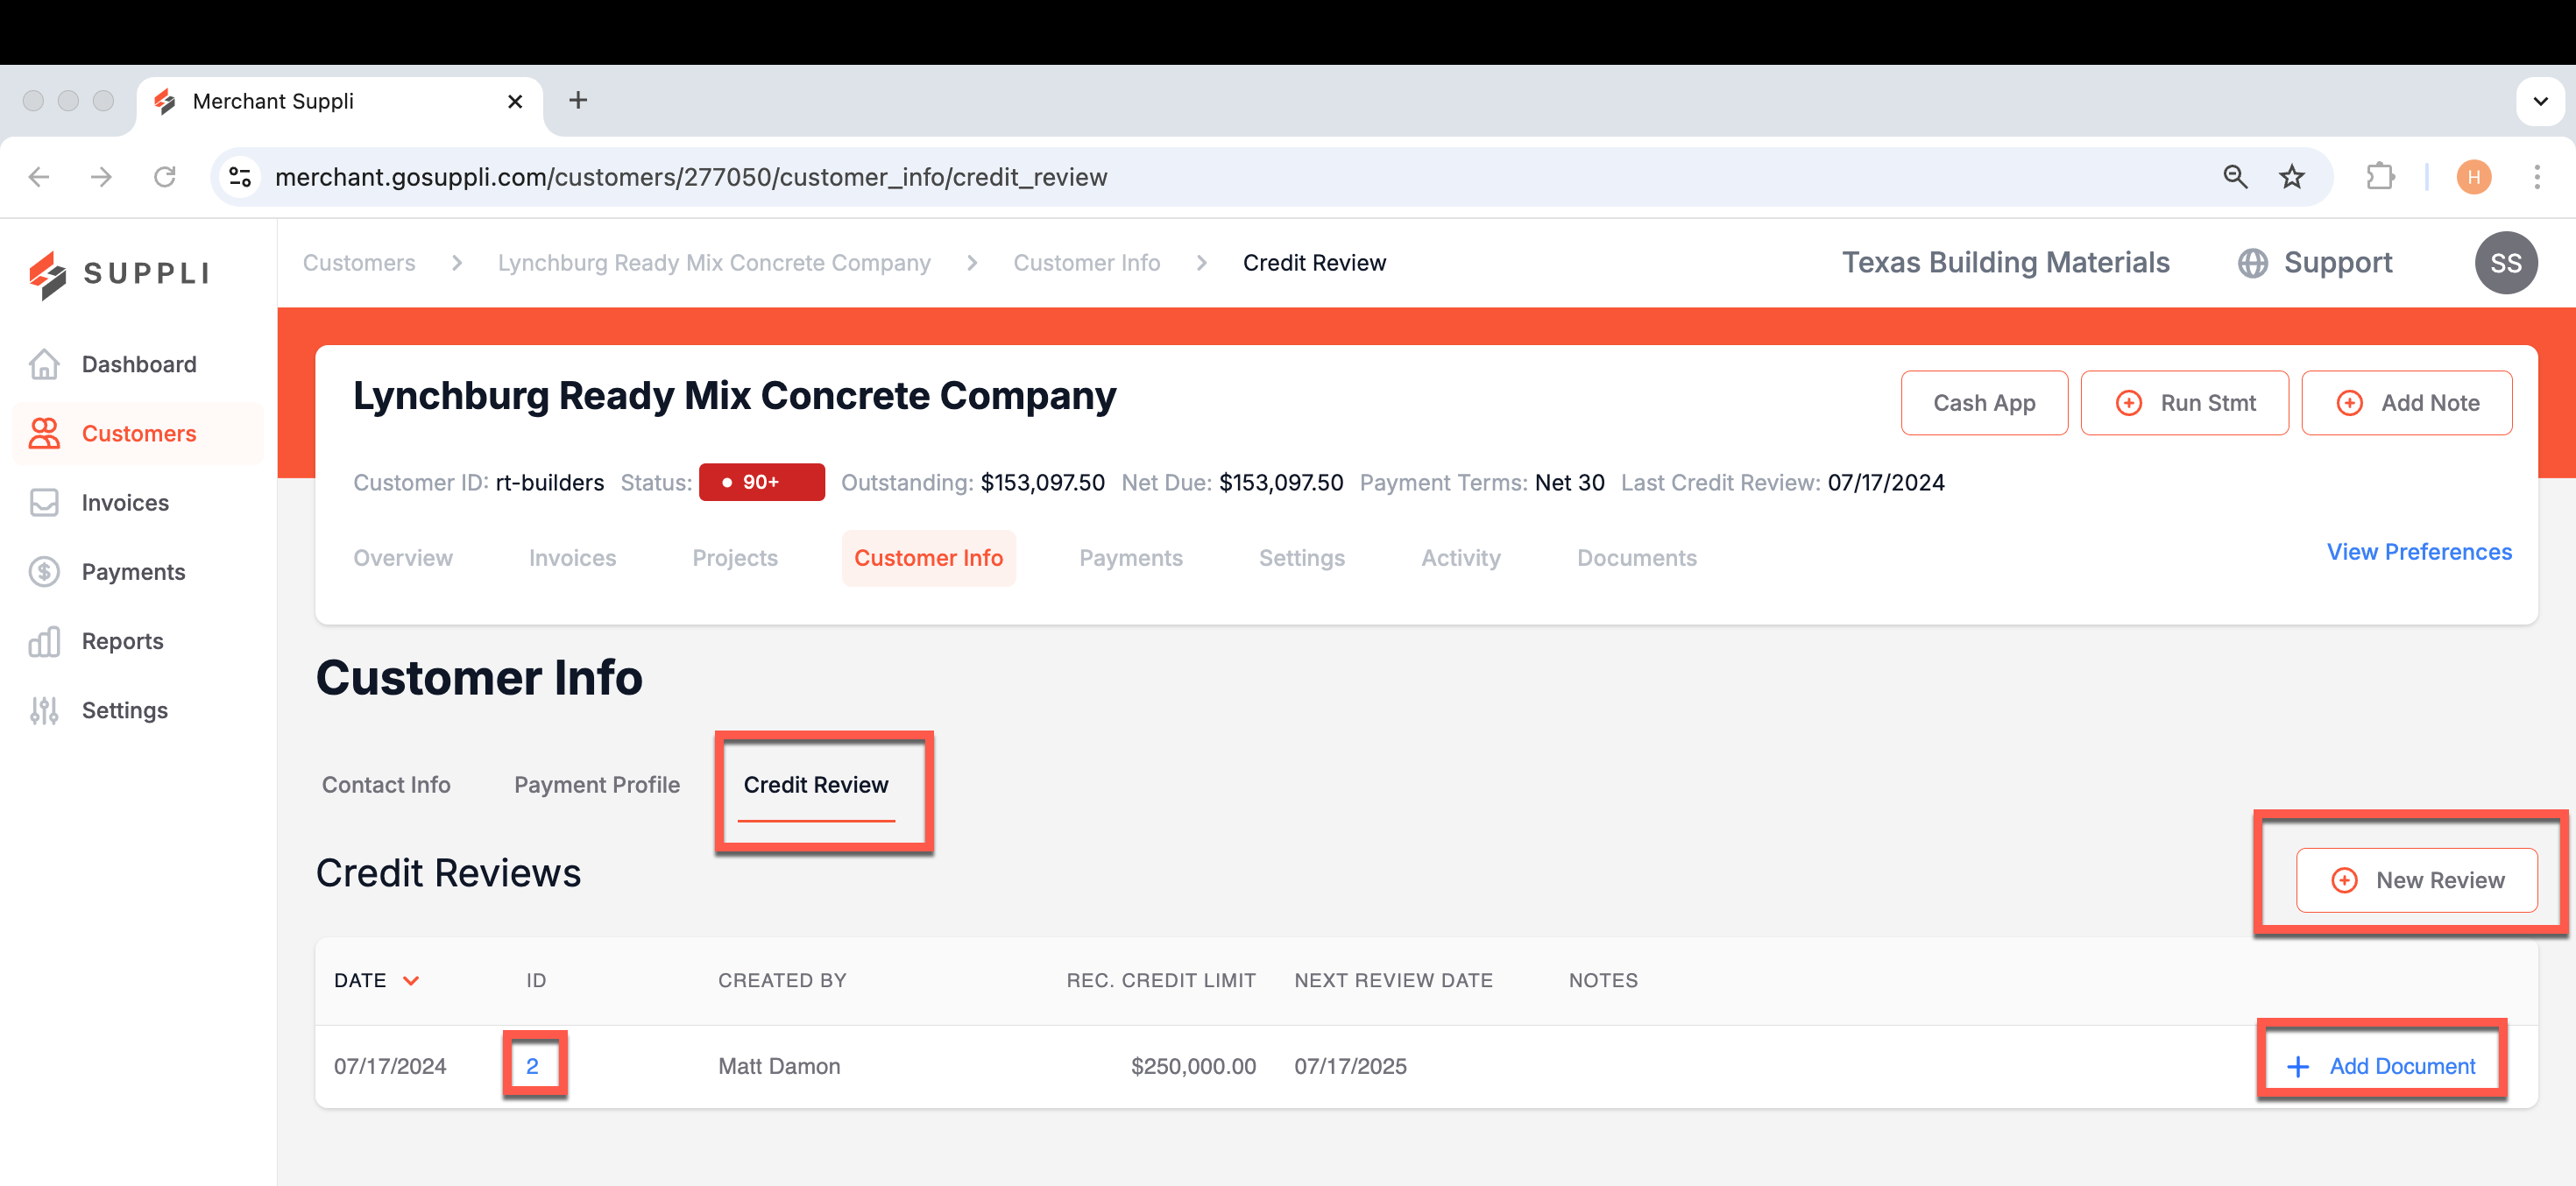Select the Customer Info tab
Viewport: 2576px width, 1186px height.
tap(928, 558)
